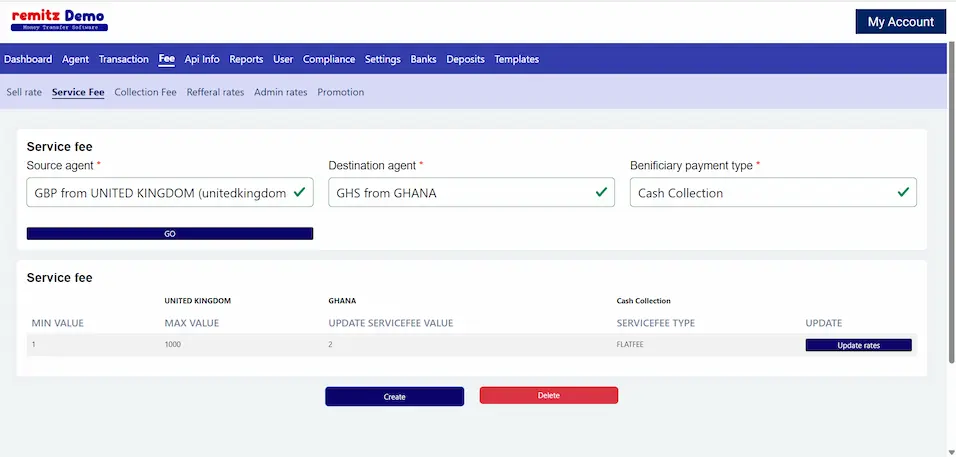Switch to the Collection Fee tab
The image size is (956, 457).
145,92
